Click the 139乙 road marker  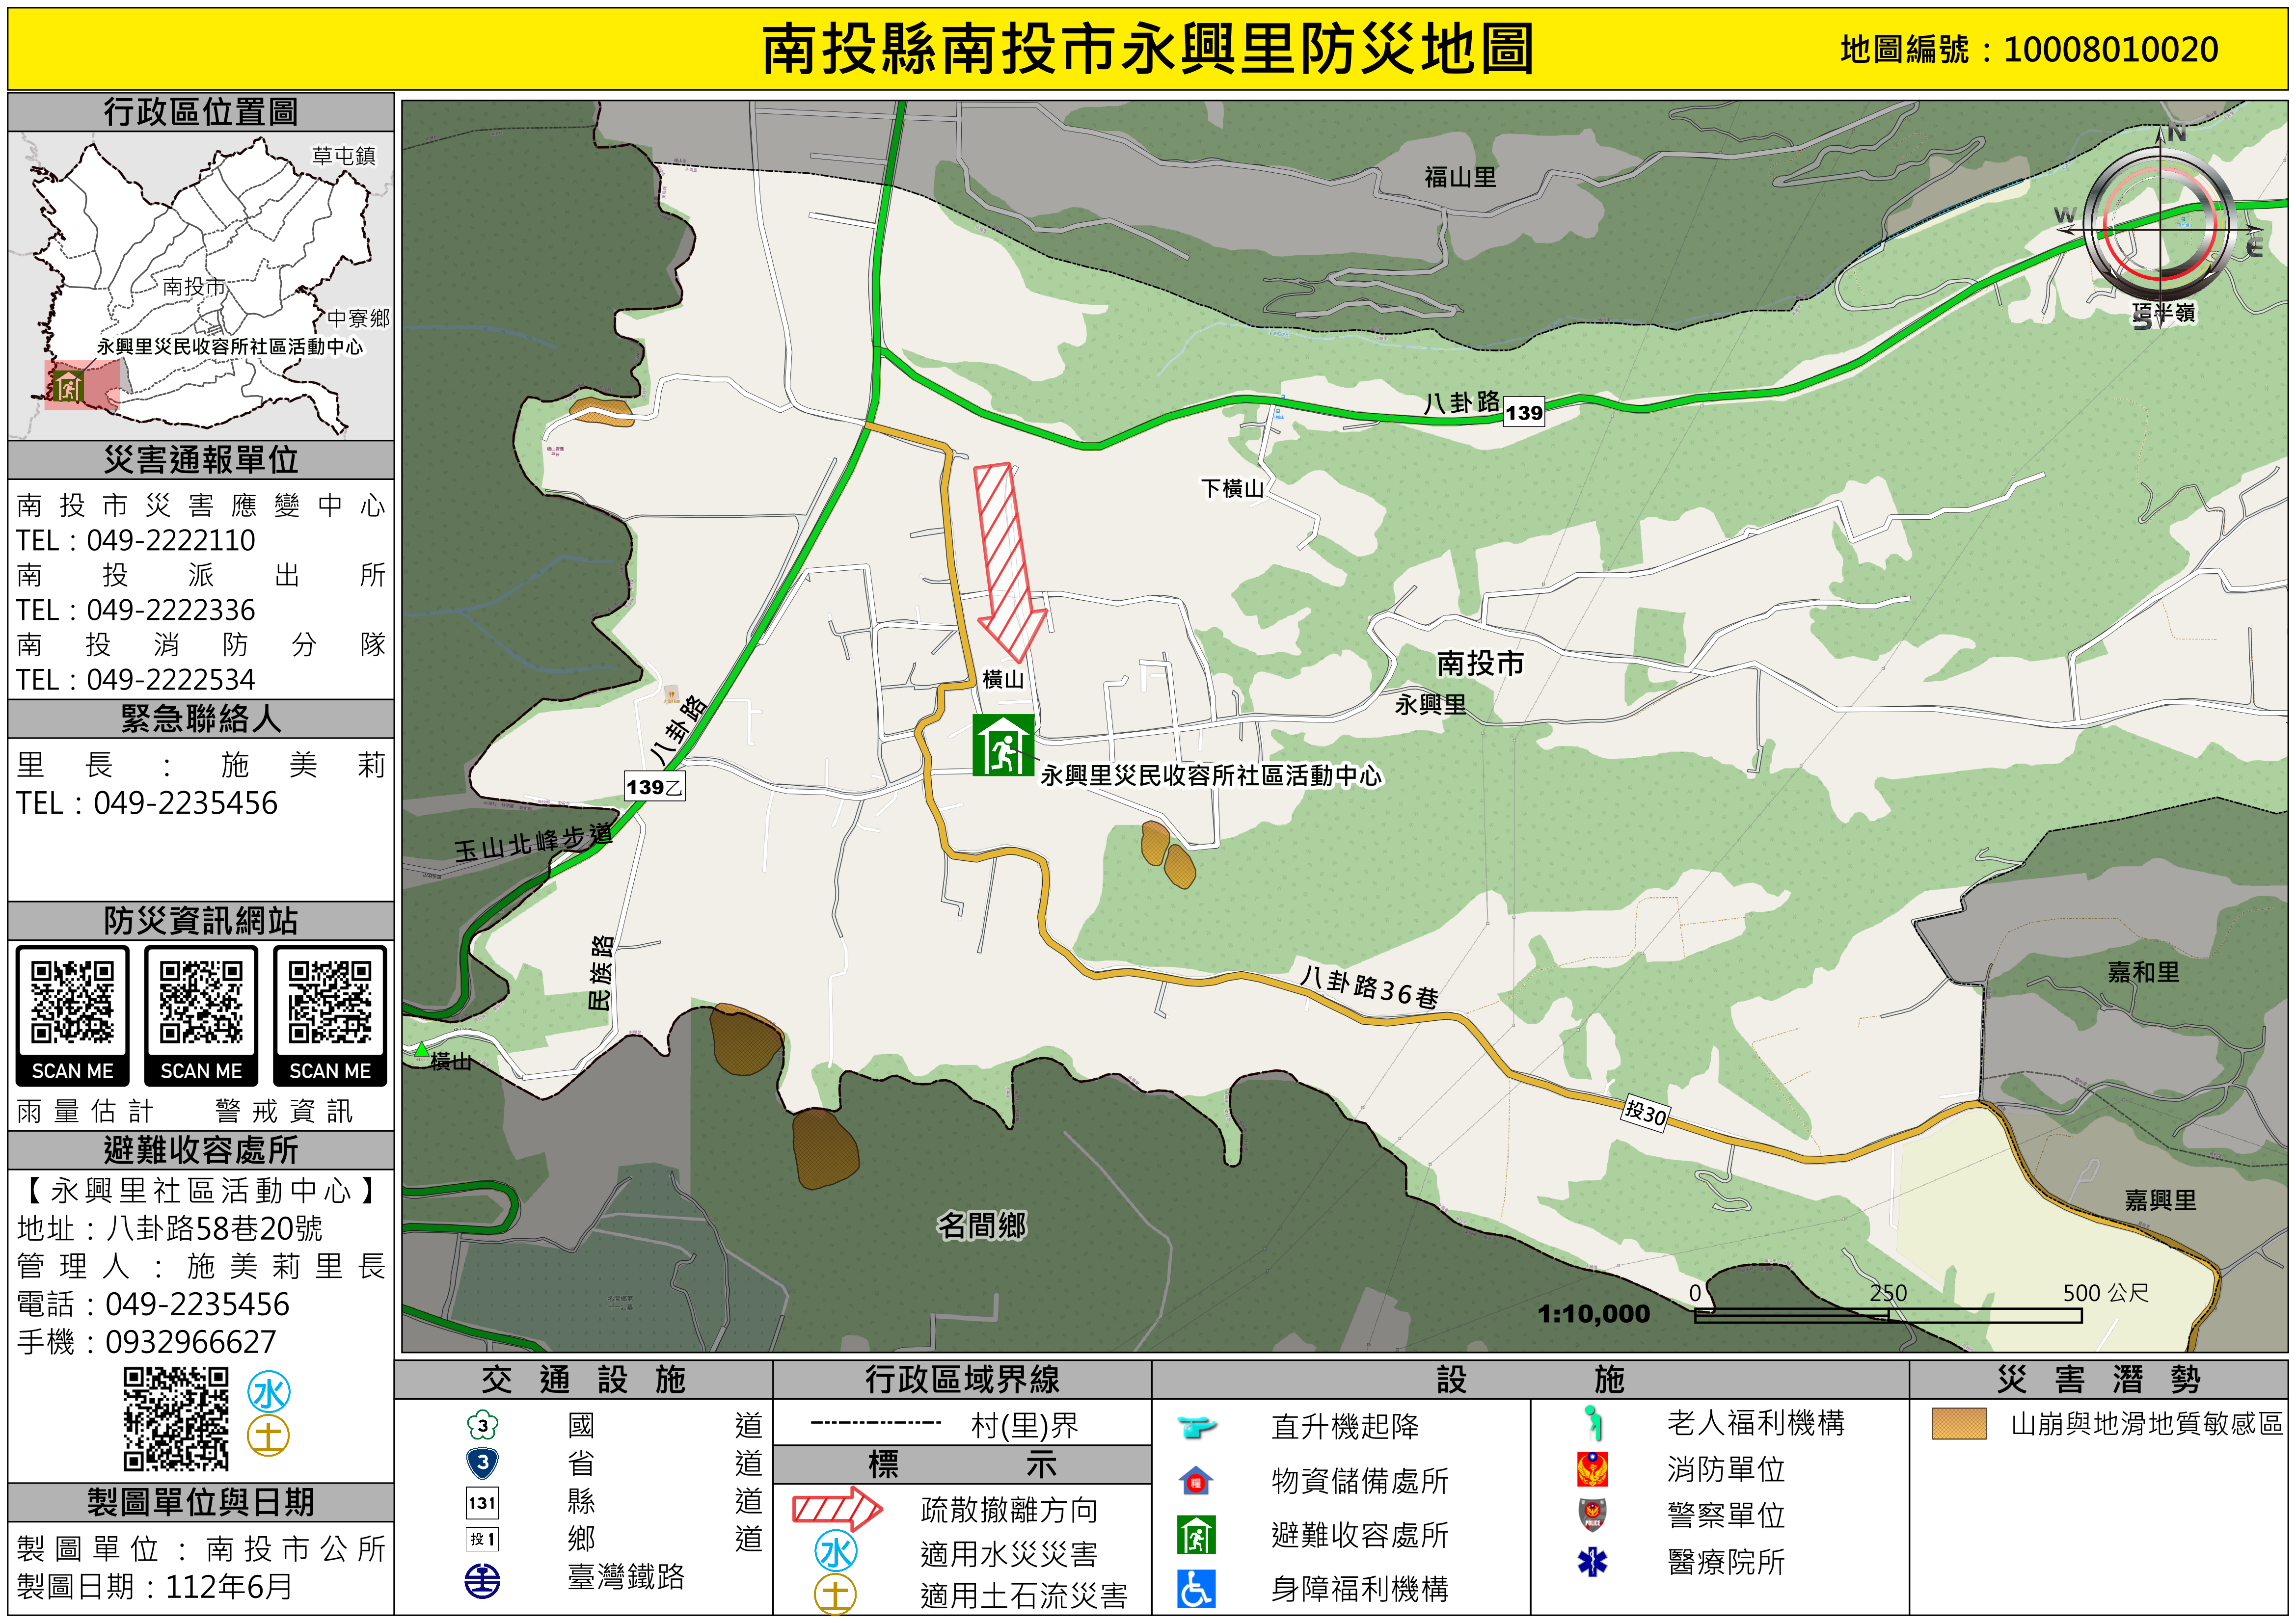pos(654,787)
